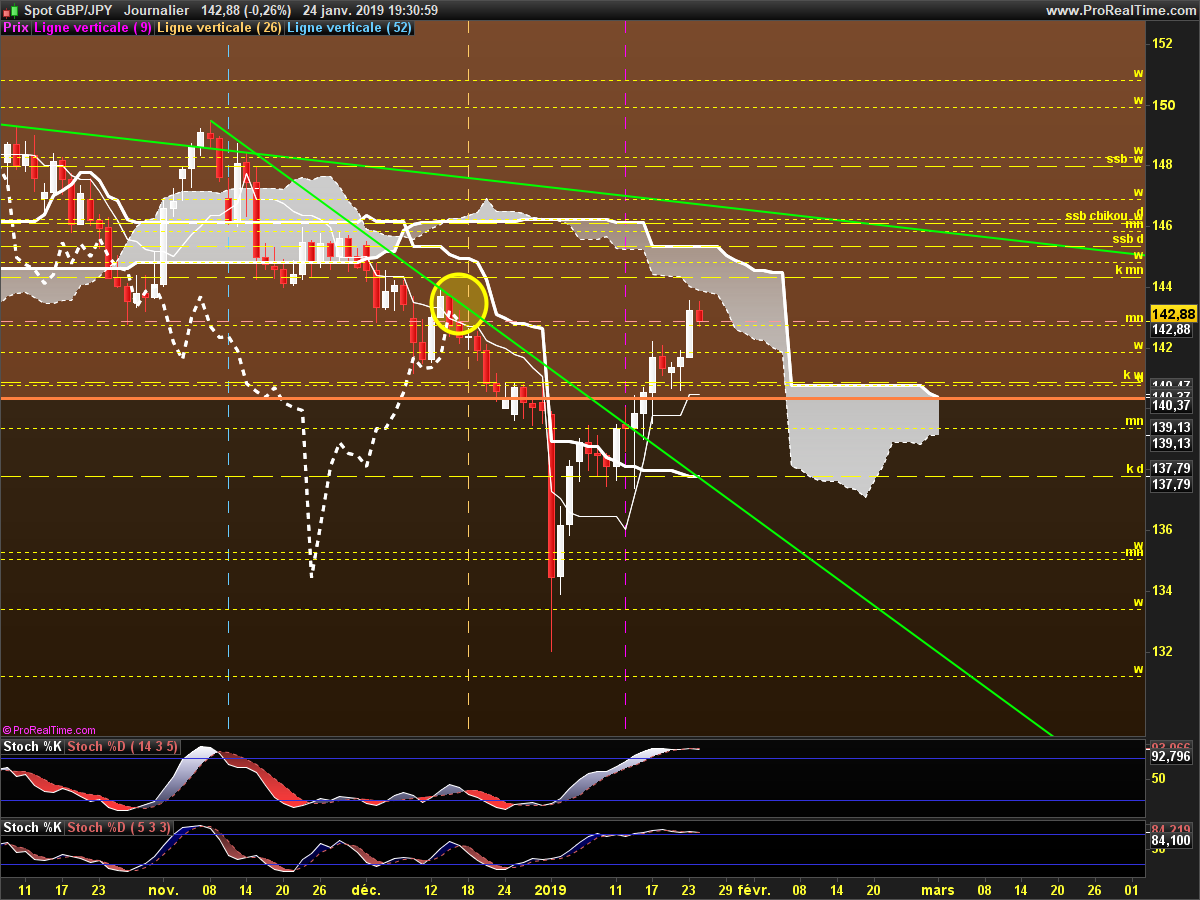The width and height of the screenshot is (1200, 900).
Task: Open the www.ProRealTime.com link
Action: [1120, 10]
